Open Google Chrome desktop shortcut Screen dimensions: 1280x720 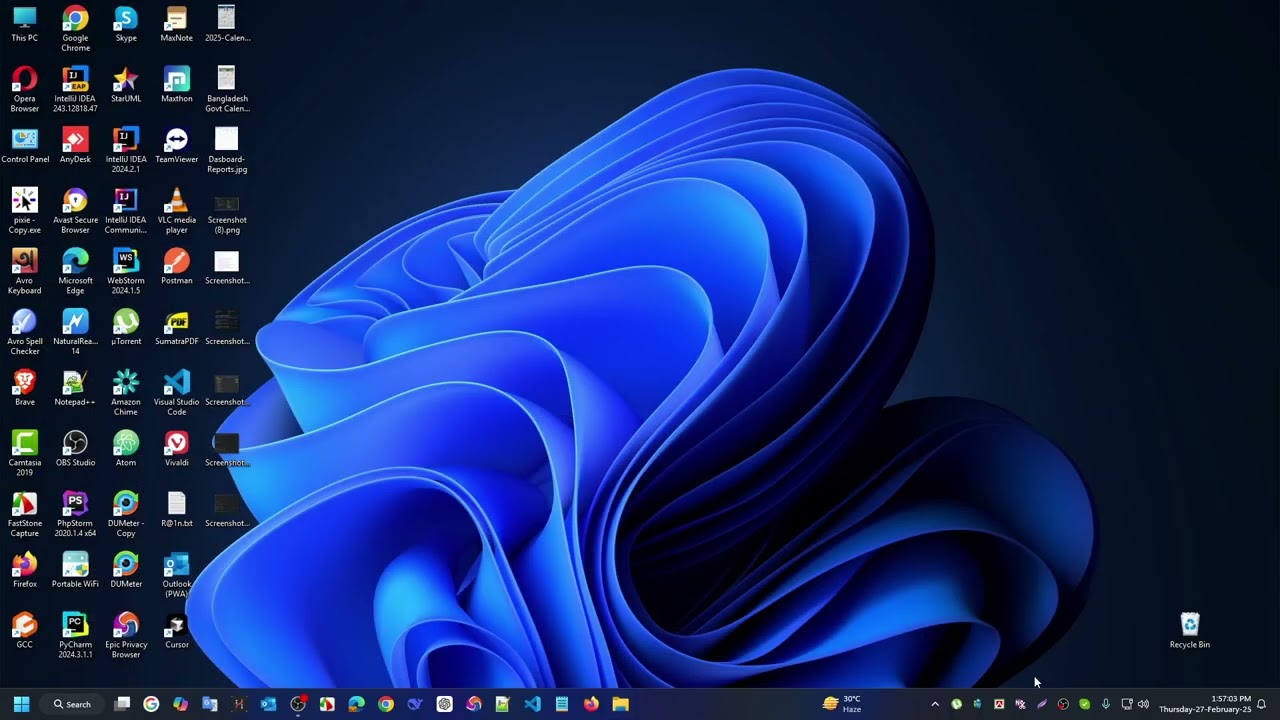click(x=75, y=28)
